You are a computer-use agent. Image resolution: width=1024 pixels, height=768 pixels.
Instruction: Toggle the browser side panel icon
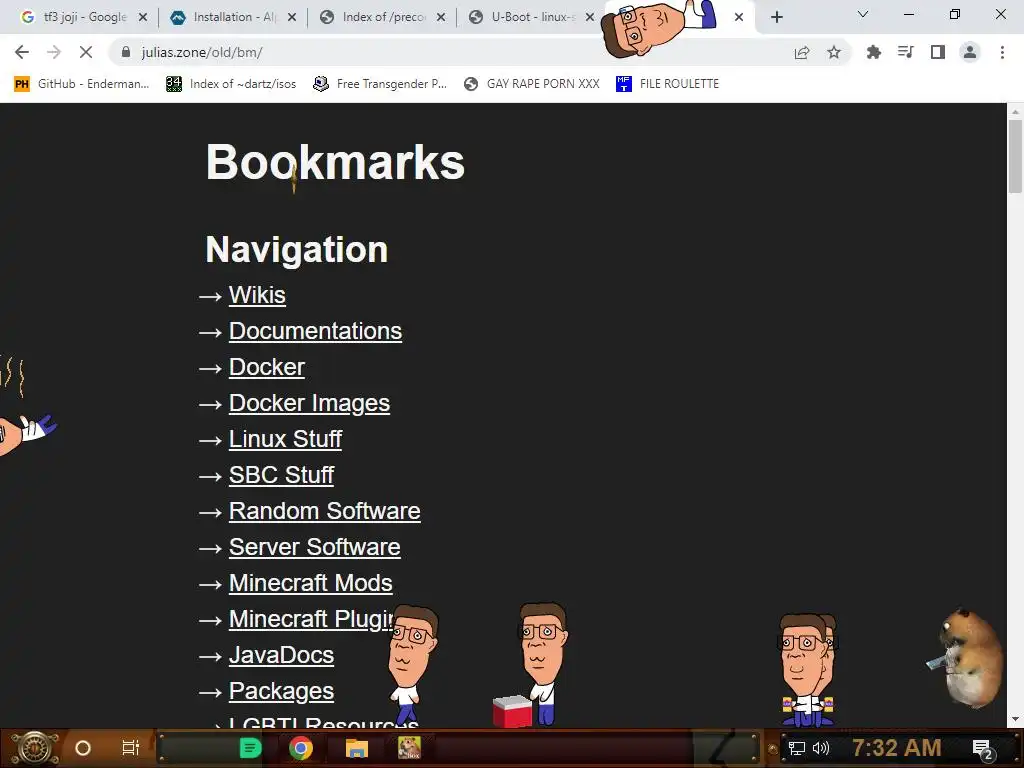tap(938, 52)
